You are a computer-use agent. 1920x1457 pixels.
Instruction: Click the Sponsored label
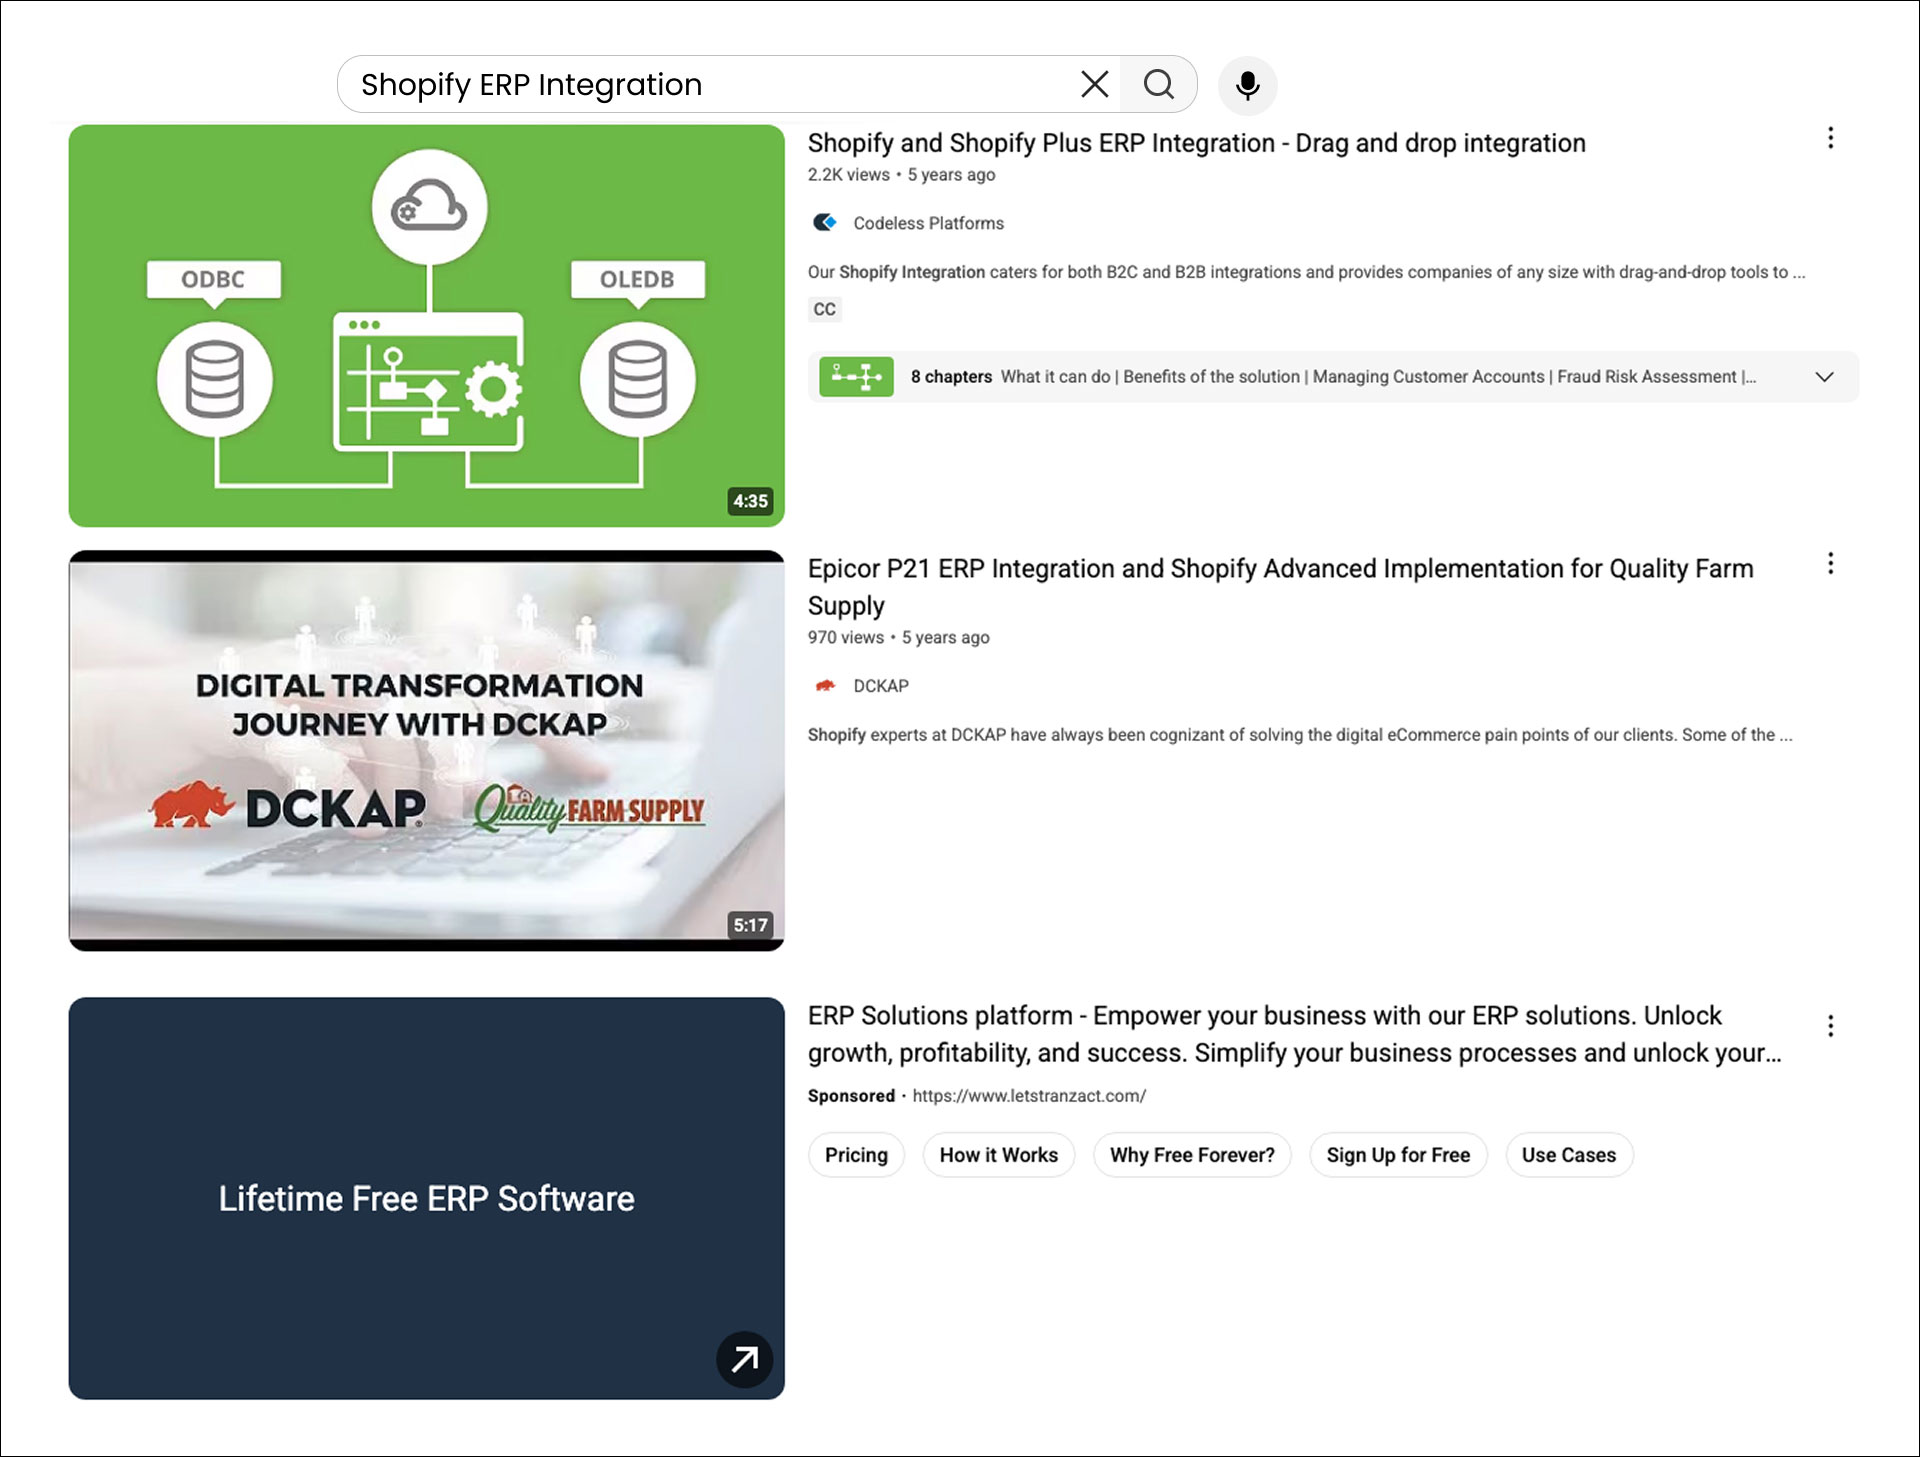[851, 1096]
